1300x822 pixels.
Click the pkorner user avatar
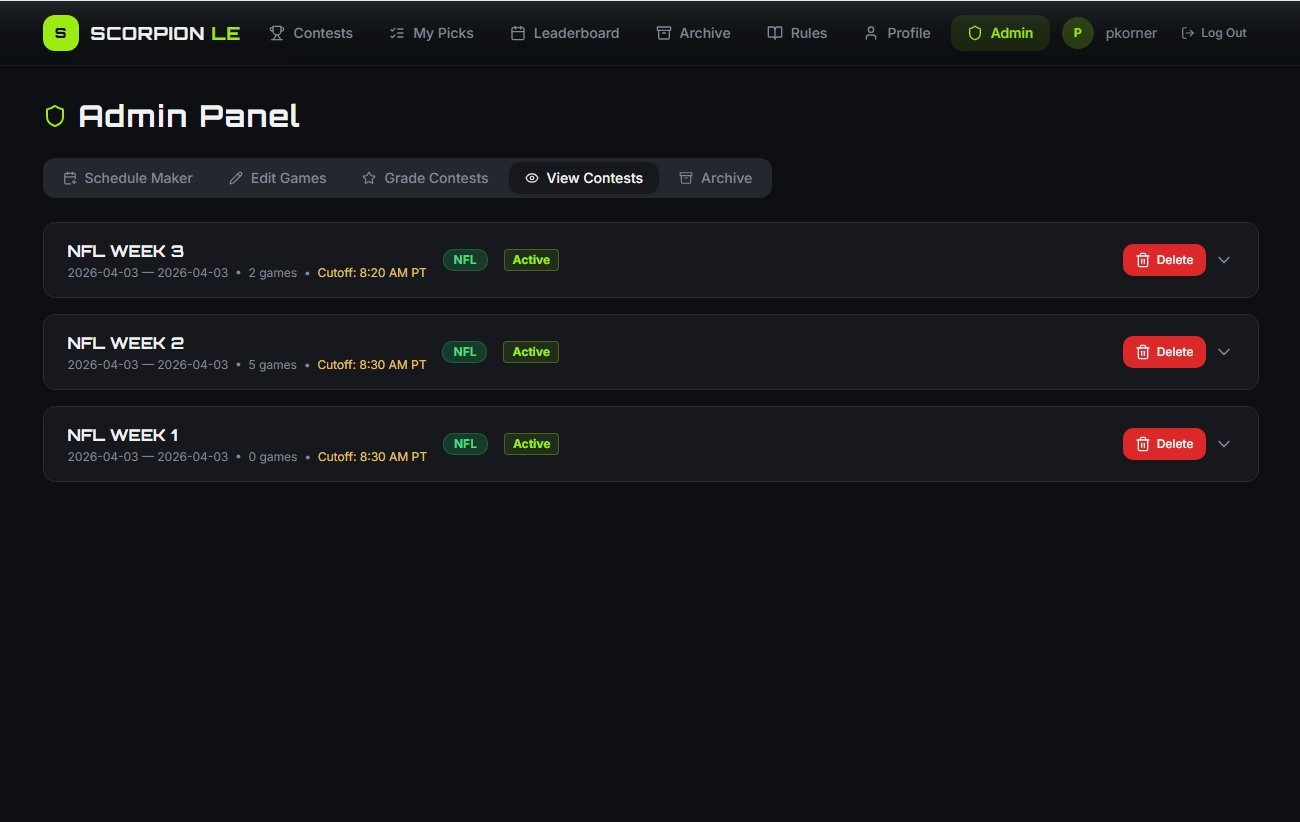tap(1077, 33)
